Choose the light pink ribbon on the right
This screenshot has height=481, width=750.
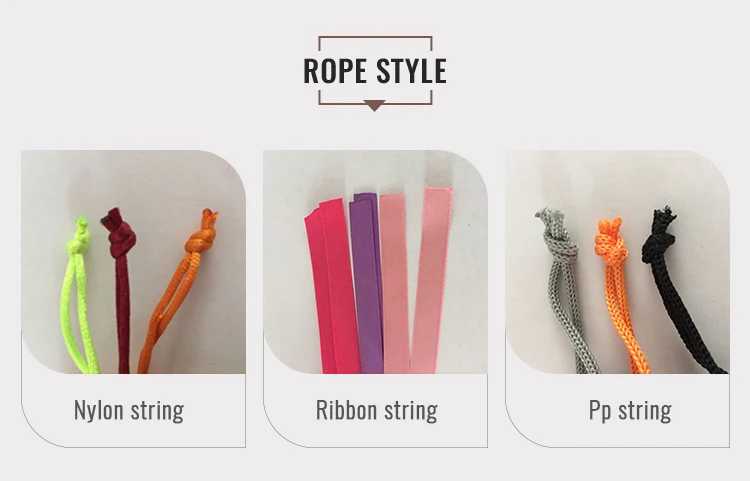coord(430,280)
